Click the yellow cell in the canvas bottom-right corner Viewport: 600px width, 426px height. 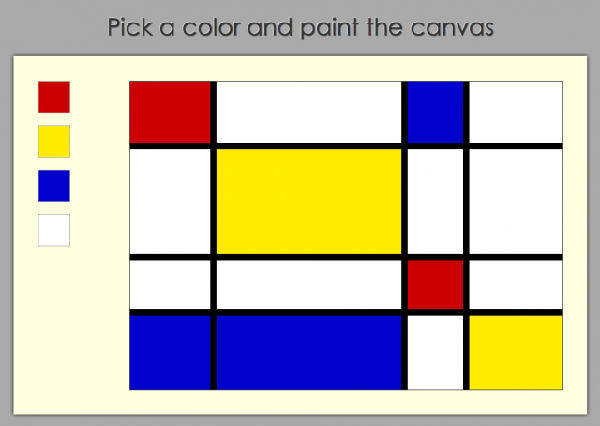click(x=515, y=352)
